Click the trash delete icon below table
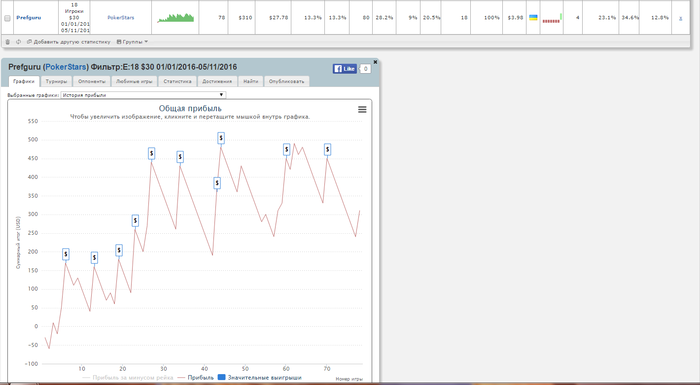The image size is (700, 385). click(x=8, y=42)
